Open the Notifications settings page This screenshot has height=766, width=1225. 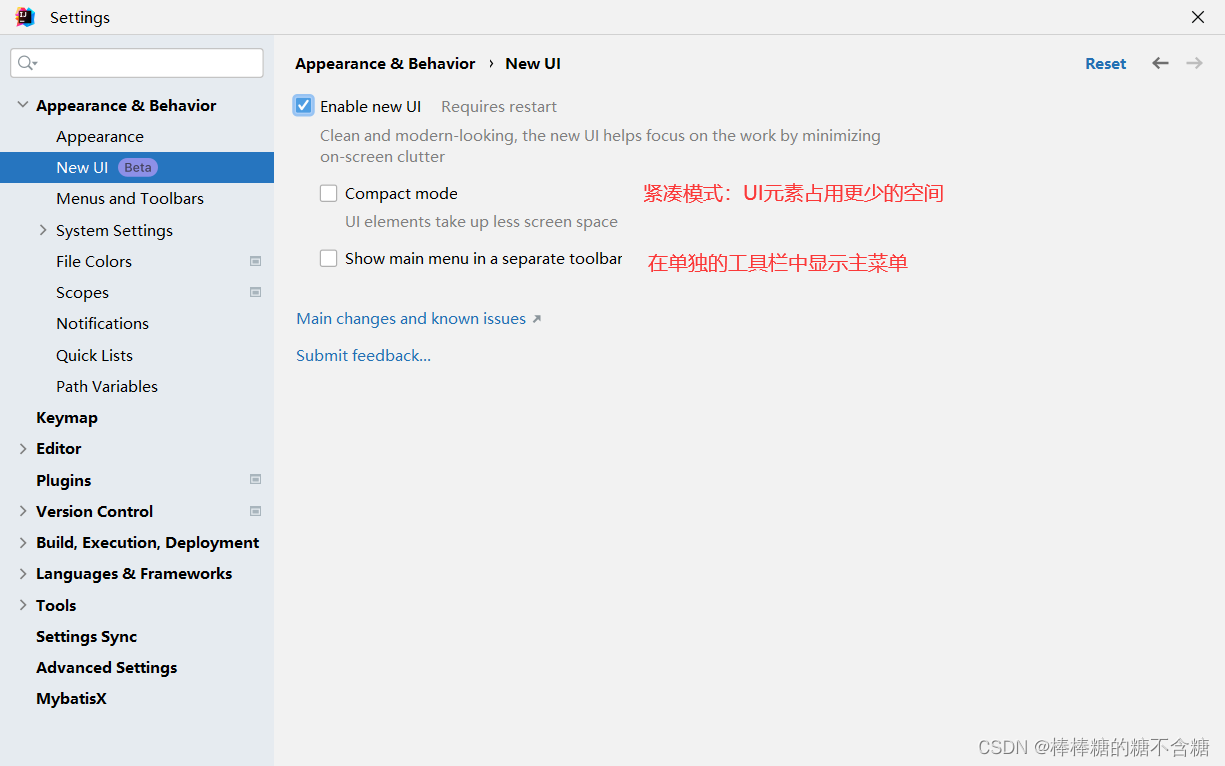[x=102, y=323]
